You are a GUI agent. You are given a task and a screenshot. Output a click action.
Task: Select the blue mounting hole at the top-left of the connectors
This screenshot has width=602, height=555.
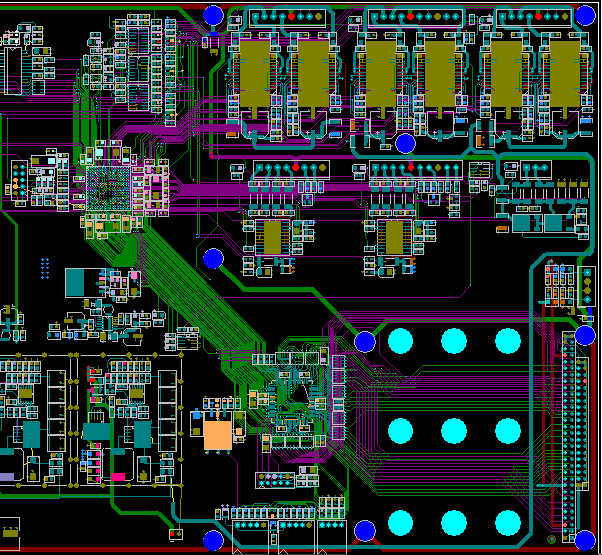pyautogui.click(x=213, y=15)
